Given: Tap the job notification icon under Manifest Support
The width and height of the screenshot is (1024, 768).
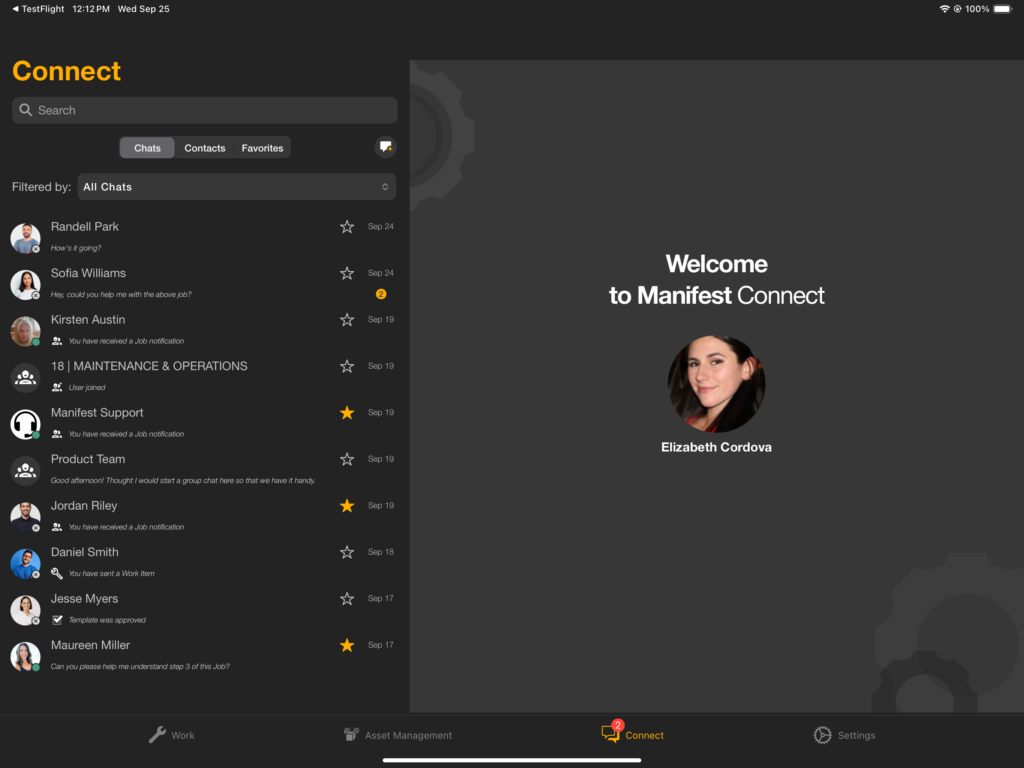Looking at the screenshot, I should tap(57, 434).
